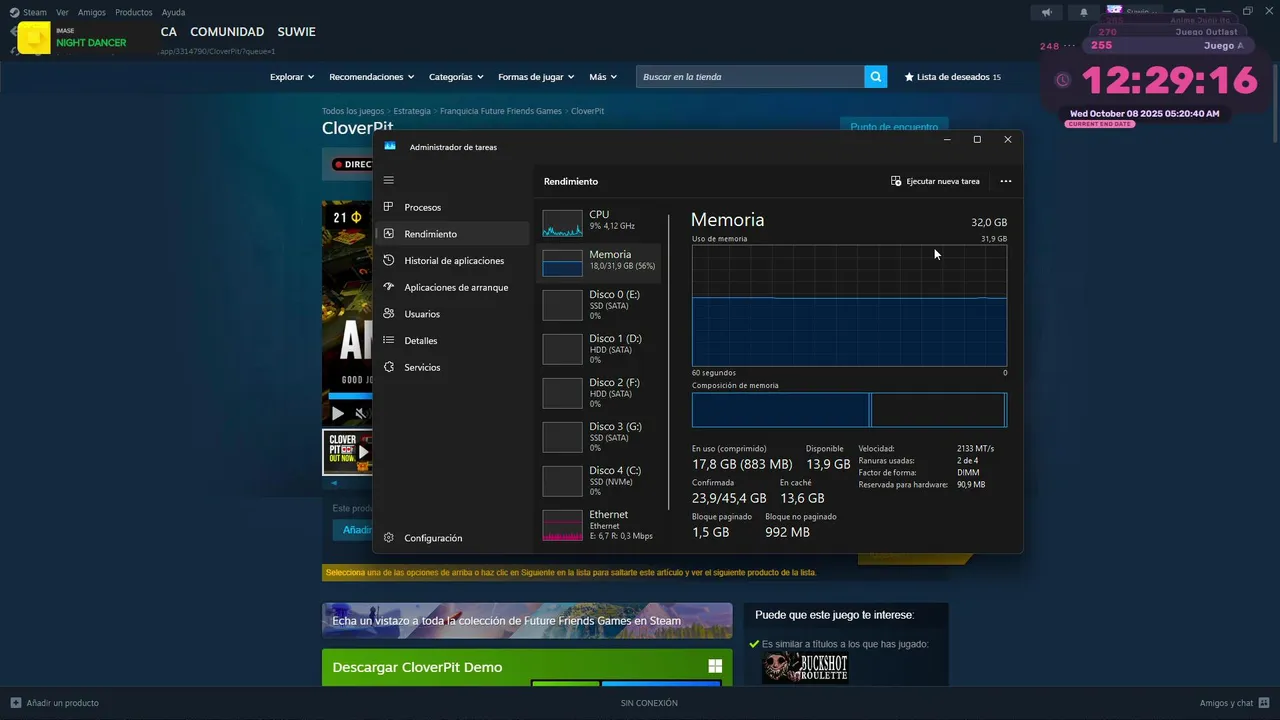Expand the Formas de jugar dropdown
This screenshot has height=720, width=1280.
pos(537,77)
